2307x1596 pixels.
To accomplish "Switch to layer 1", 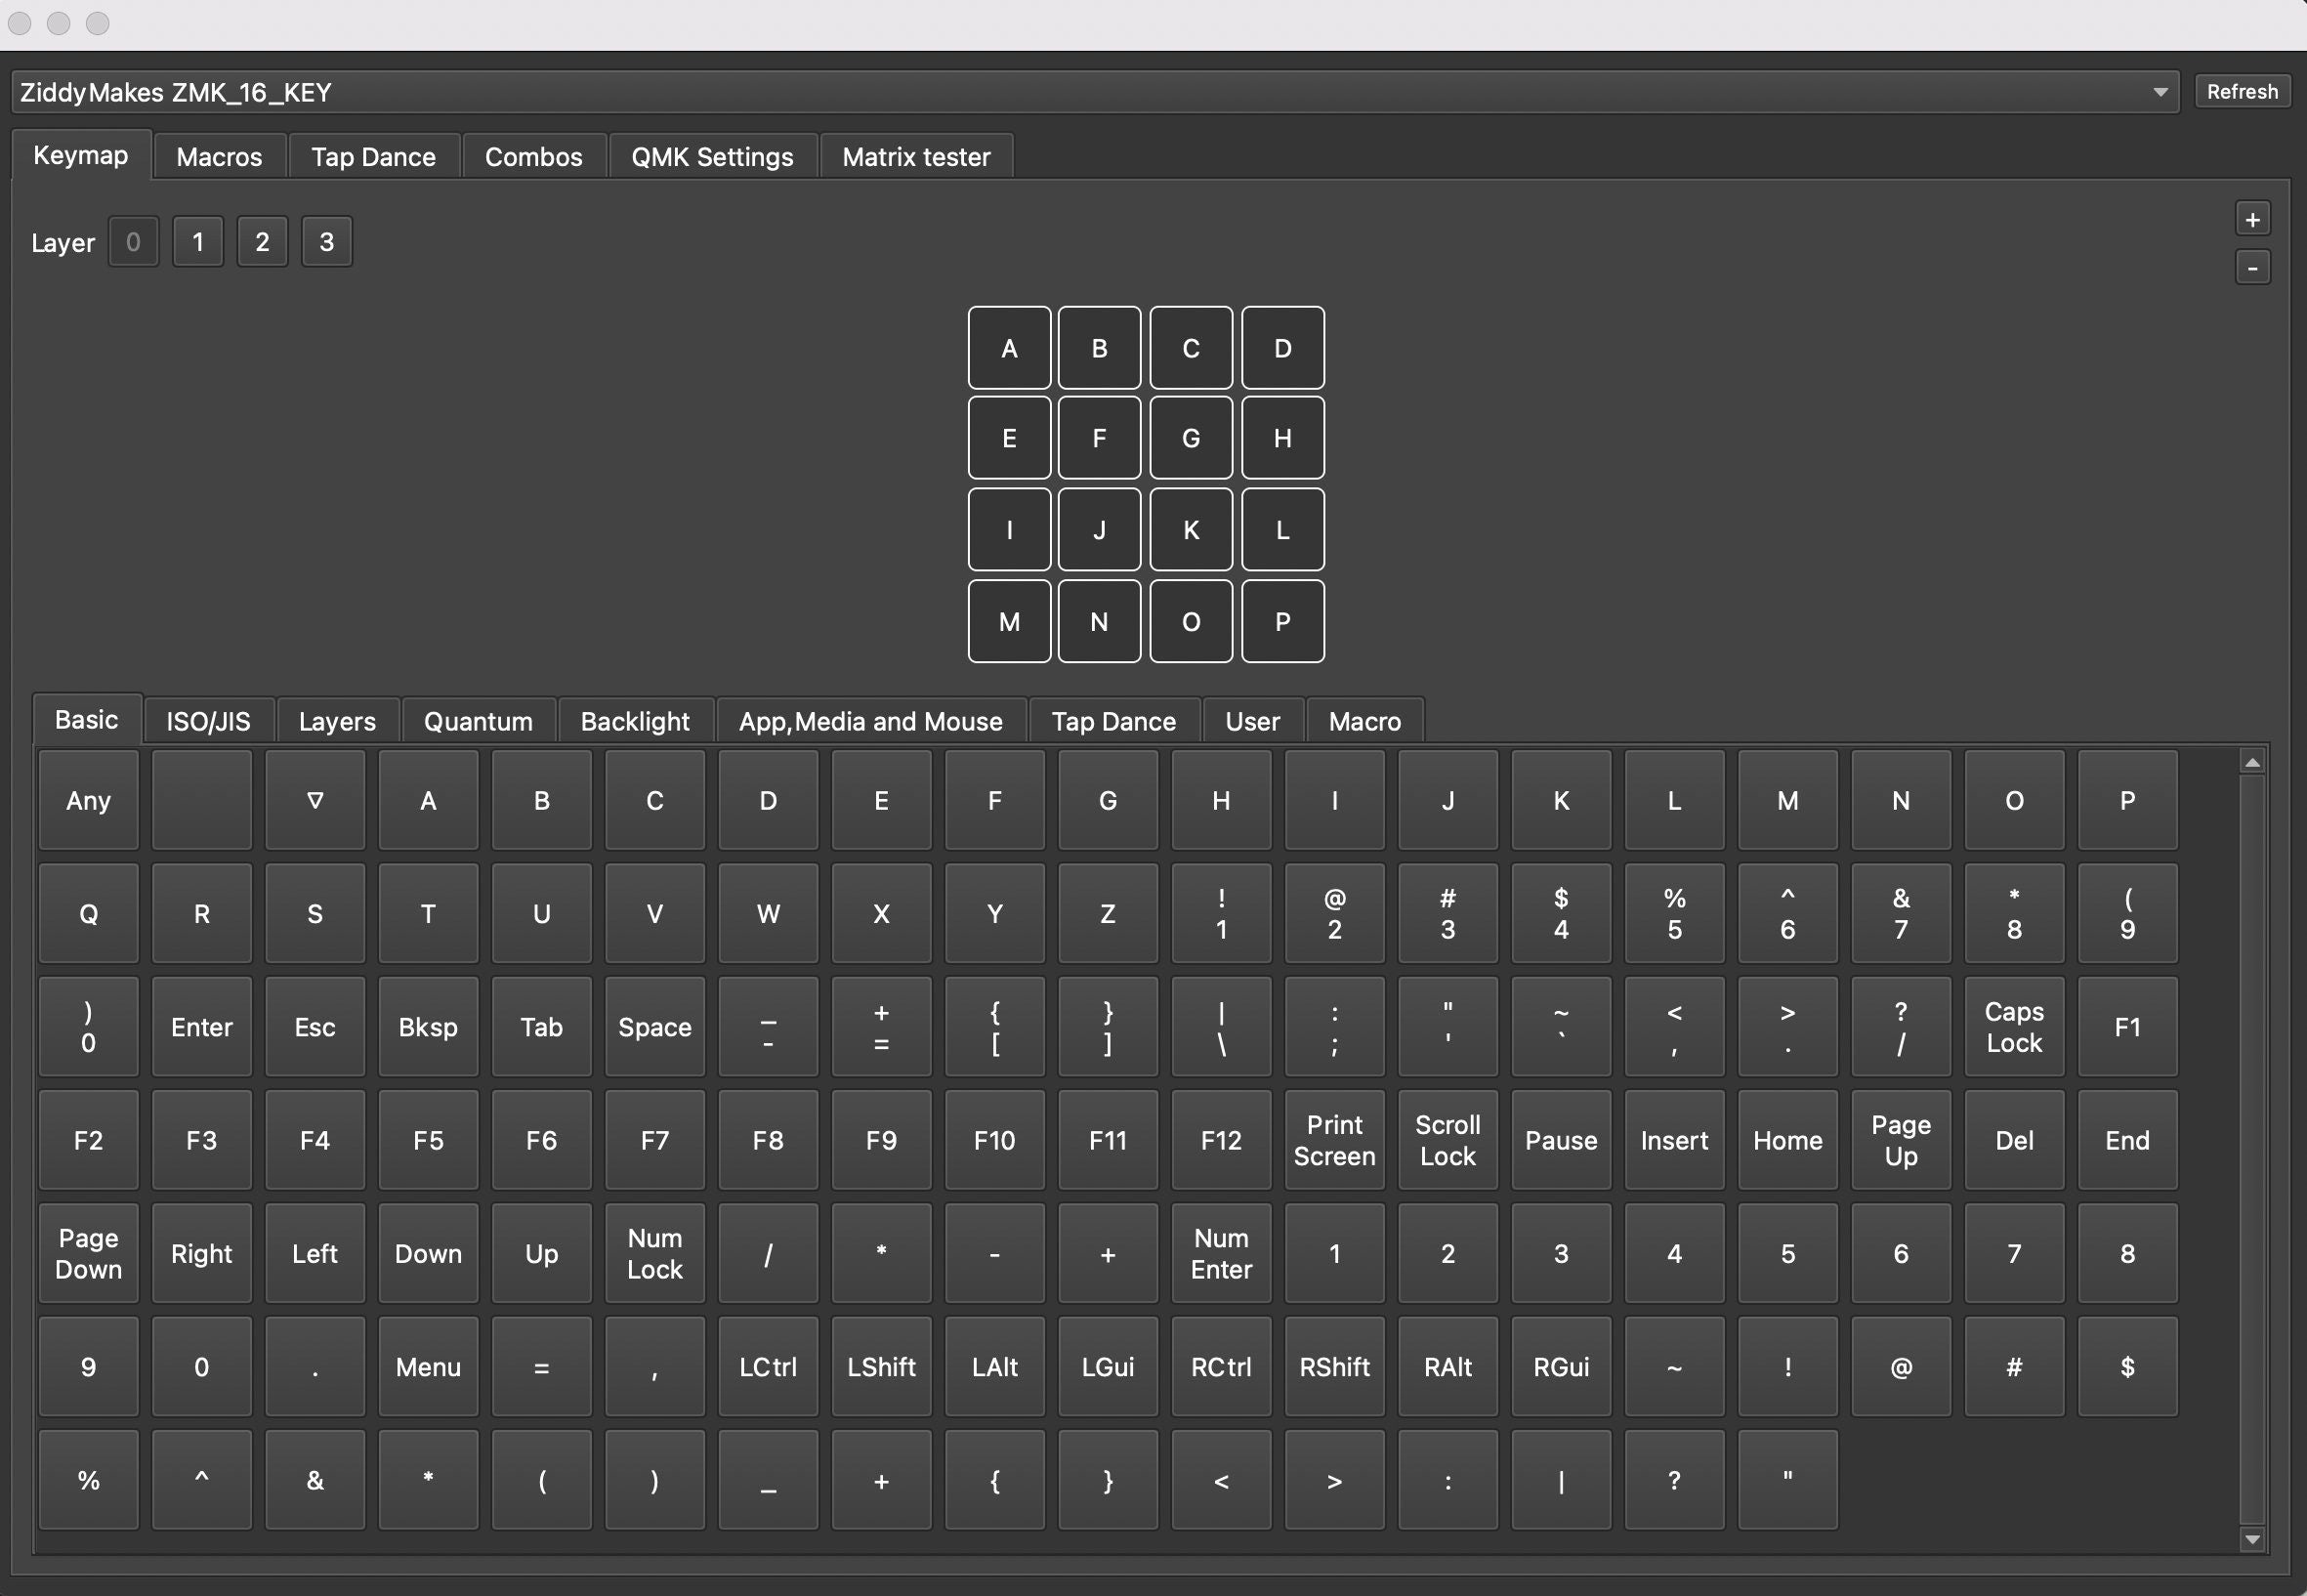I will tap(198, 242).
